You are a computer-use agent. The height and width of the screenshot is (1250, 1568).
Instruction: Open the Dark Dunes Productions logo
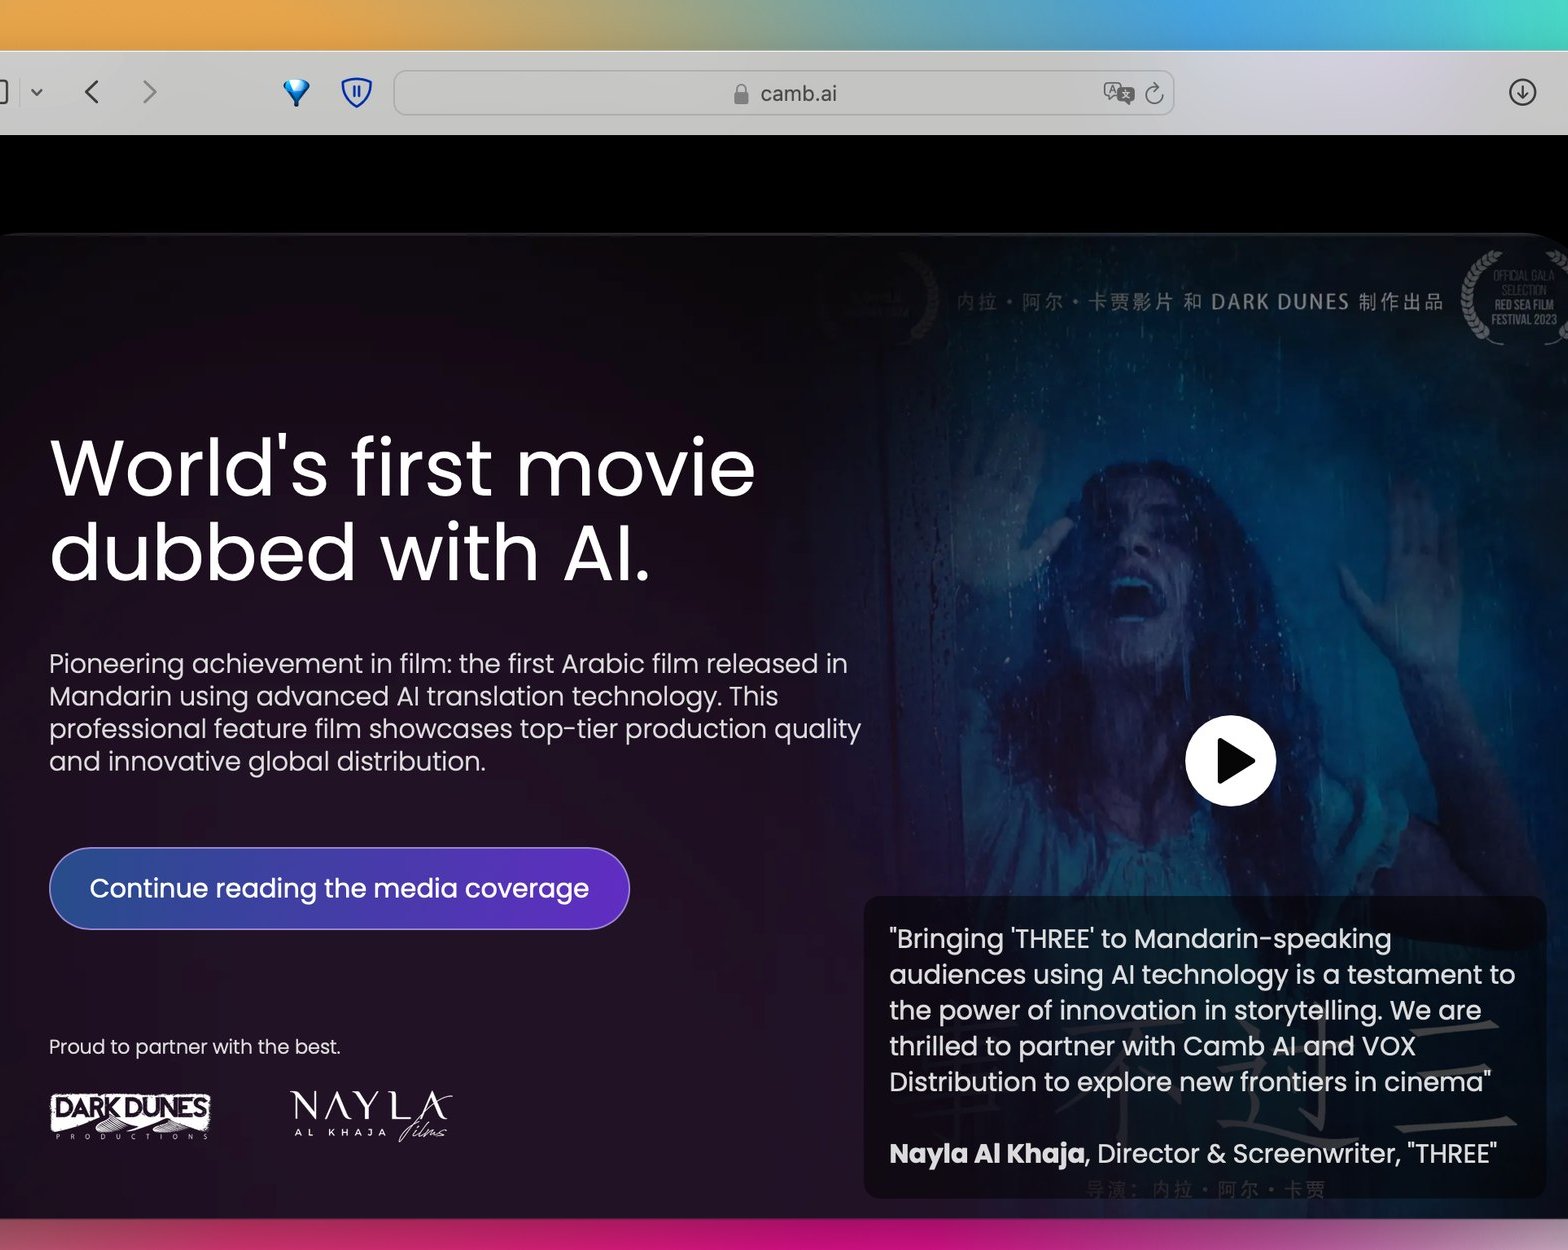click(130, 1116)
